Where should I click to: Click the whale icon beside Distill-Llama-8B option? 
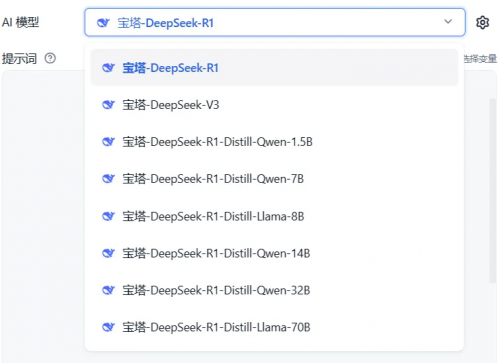point(108,216)
